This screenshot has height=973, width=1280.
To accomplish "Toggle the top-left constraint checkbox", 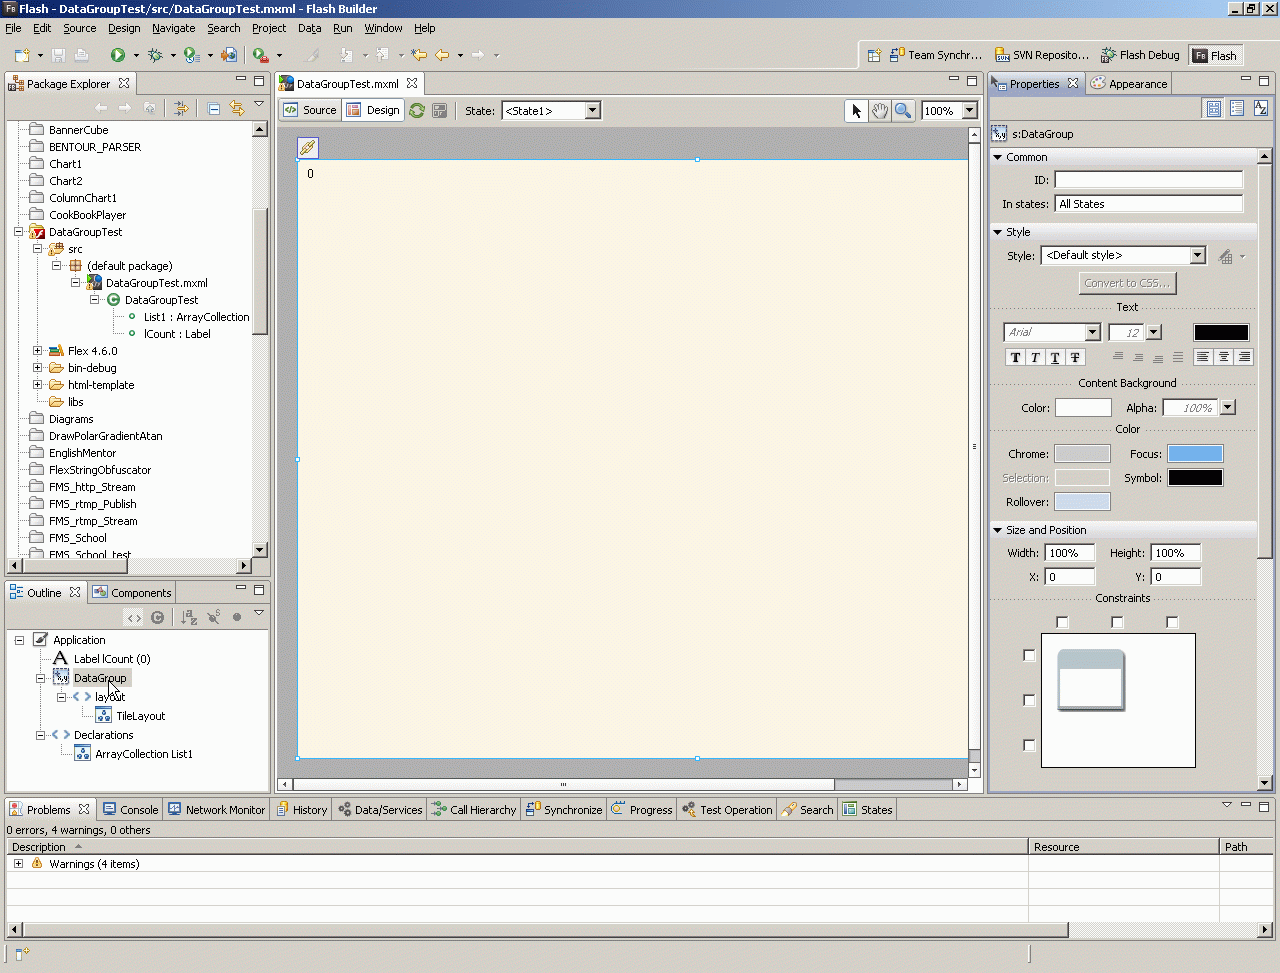I will (1062, 622).
